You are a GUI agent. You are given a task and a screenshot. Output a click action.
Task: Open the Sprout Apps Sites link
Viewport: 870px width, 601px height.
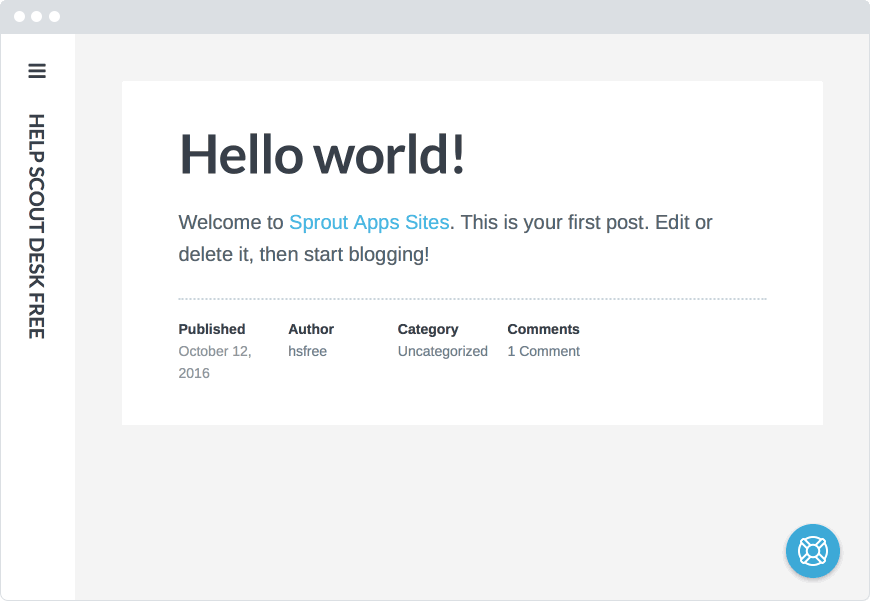coord(369,223)
